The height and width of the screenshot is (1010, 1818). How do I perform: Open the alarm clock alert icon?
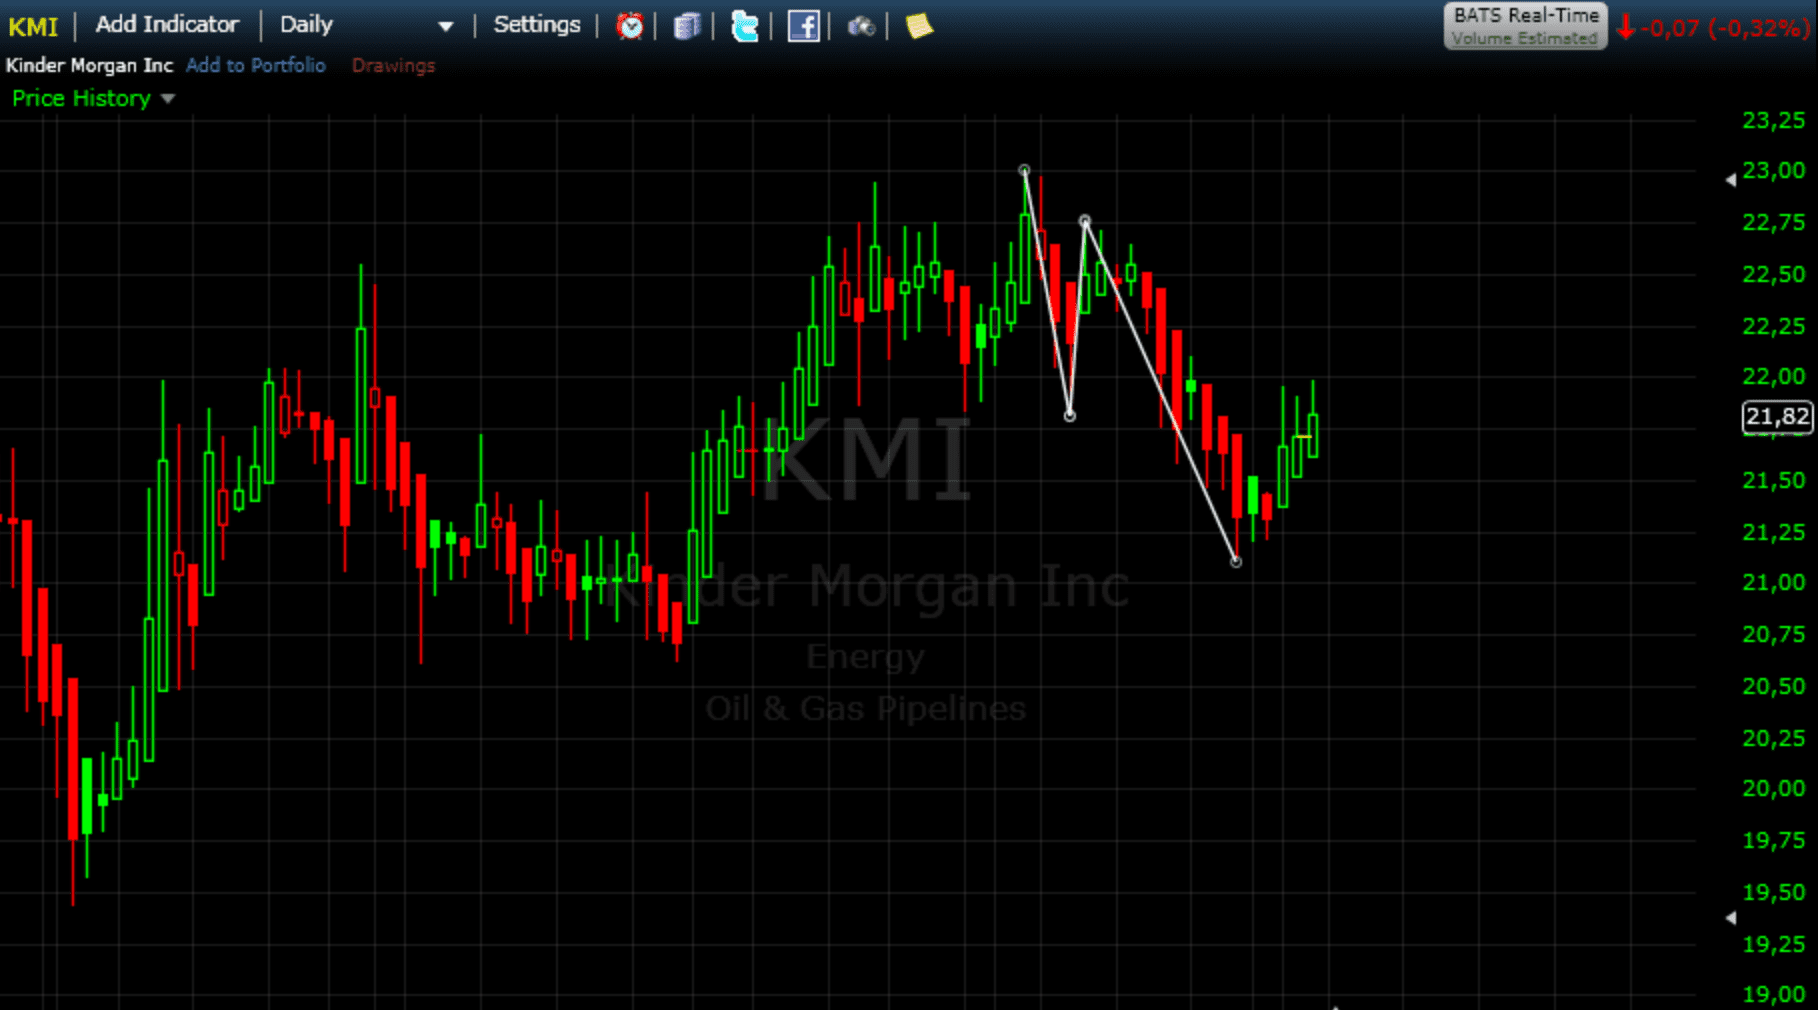[629, 26]
